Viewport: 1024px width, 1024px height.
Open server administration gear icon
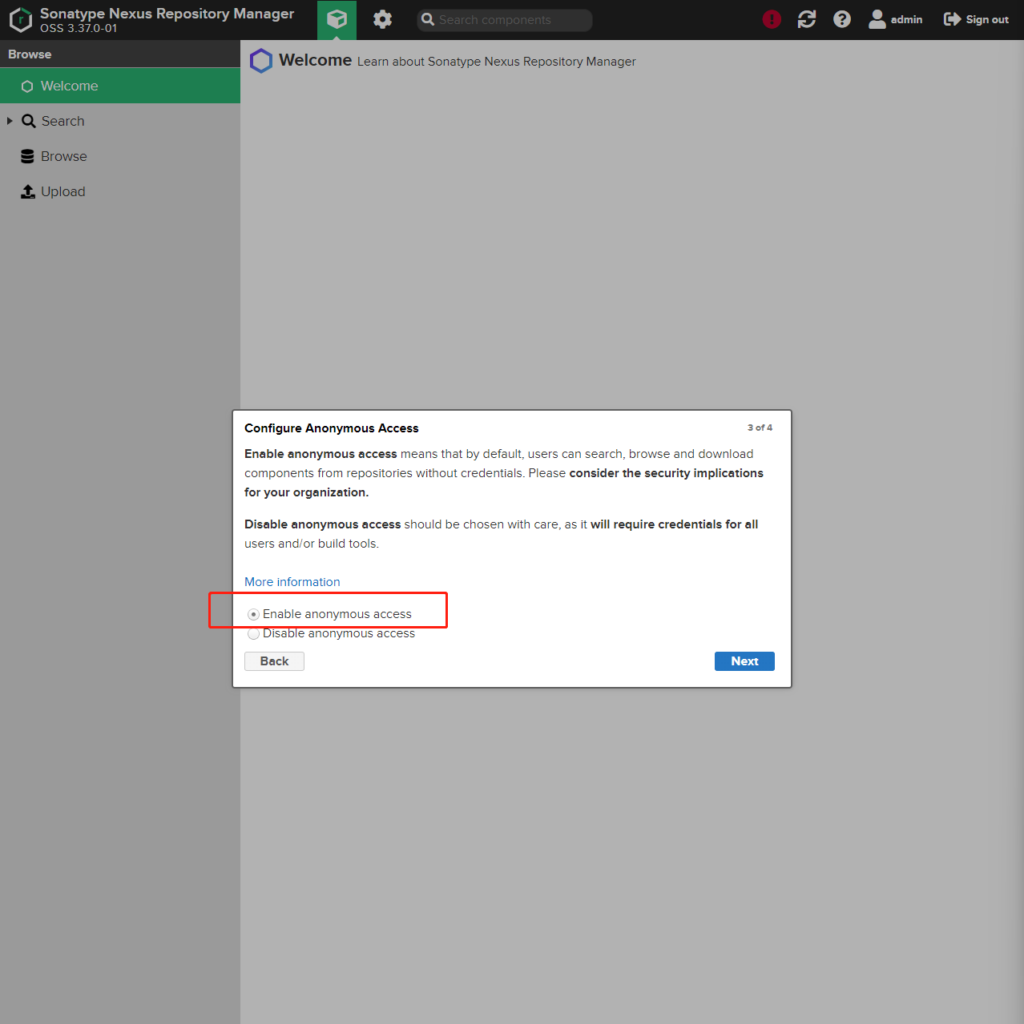point(383,20)
